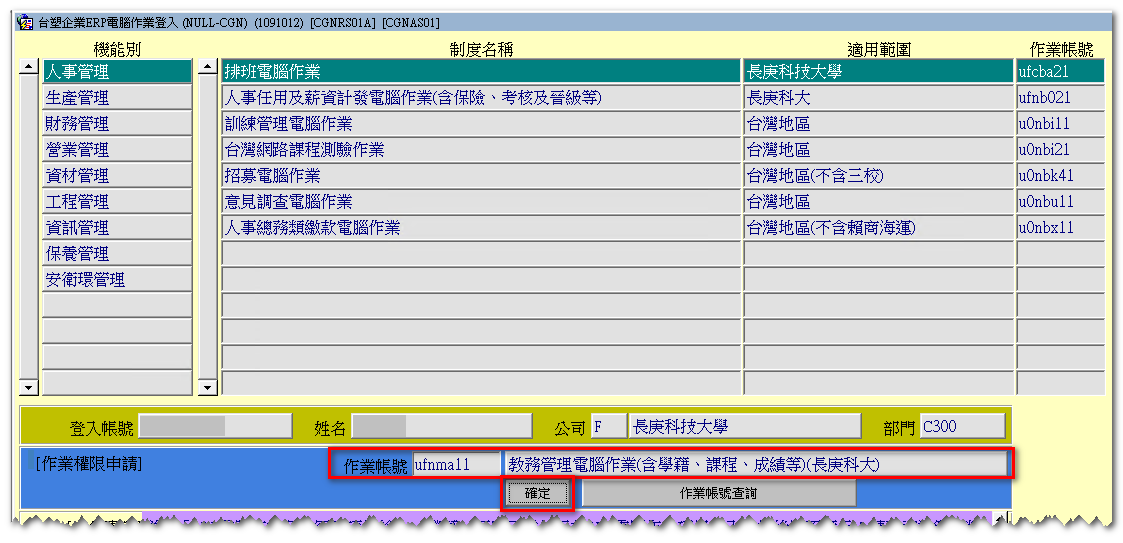Select 台灣網路課程測驗作業
Screen dimensions: 1123x543
(481, 150)
